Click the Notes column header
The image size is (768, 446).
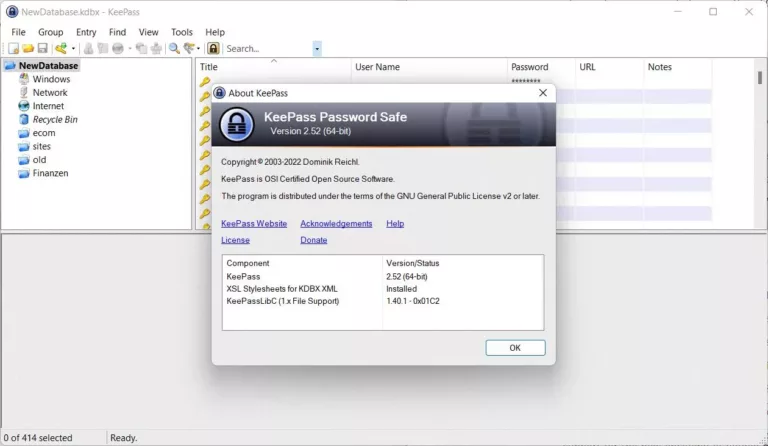click(678, 67)
